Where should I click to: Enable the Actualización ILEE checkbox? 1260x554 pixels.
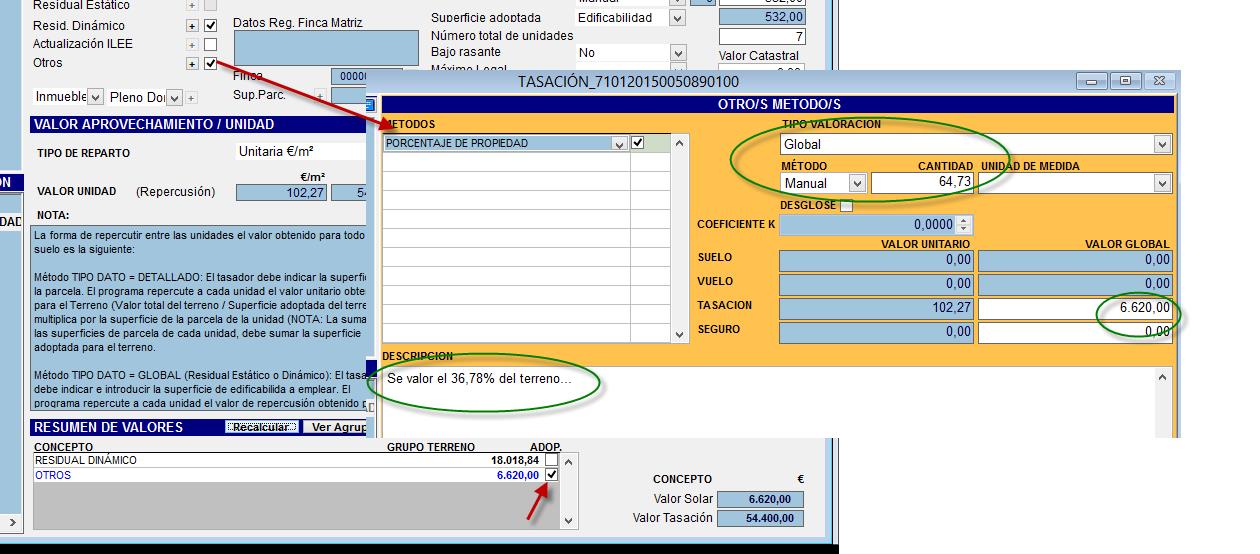[x=210, y=45]
